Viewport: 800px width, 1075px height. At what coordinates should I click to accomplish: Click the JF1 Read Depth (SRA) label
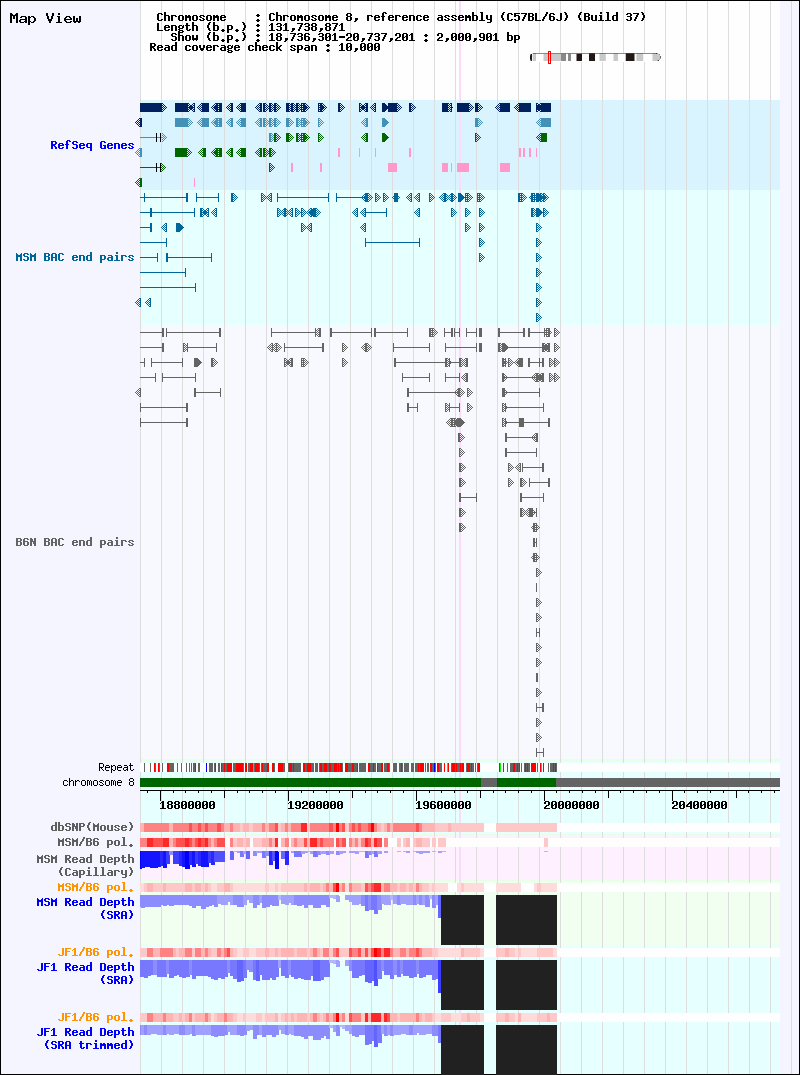[86, 974]
